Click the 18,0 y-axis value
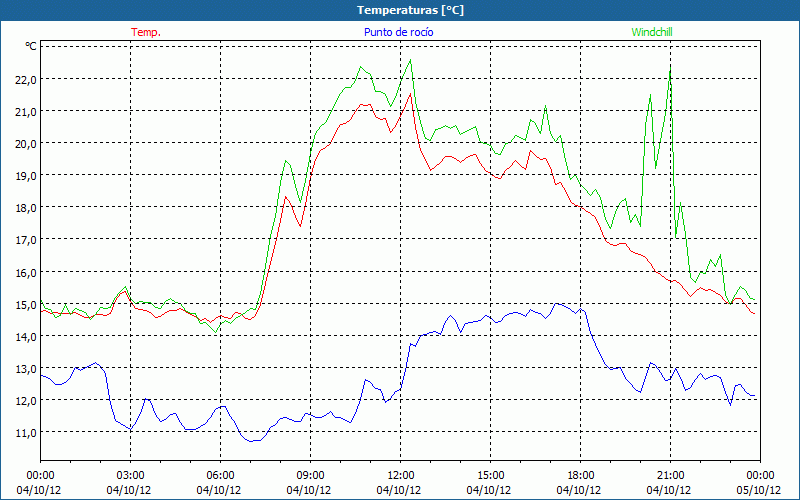 (x=27, y=208)
